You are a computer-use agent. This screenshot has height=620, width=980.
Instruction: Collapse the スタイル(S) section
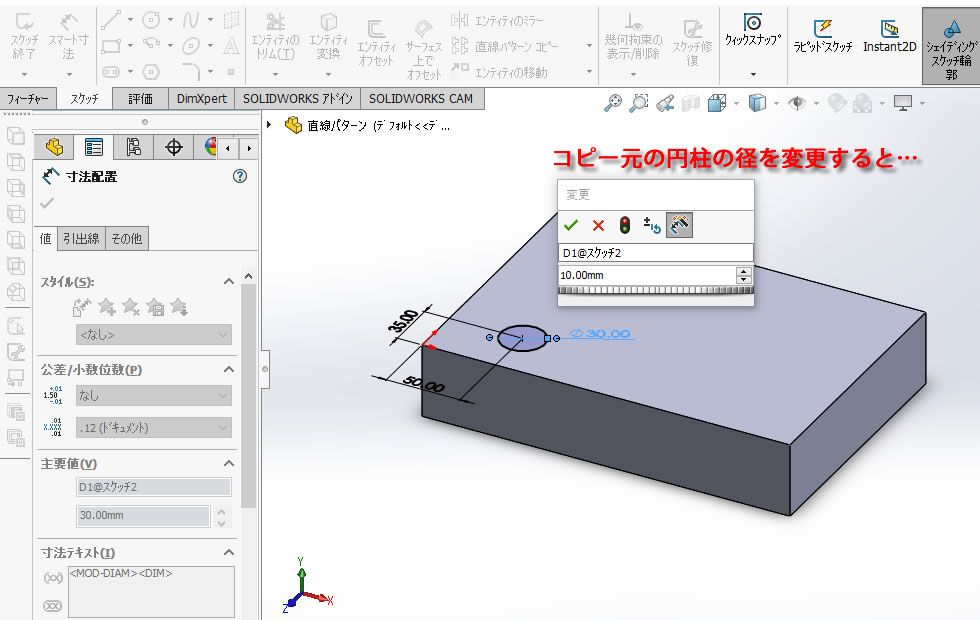[229, 282]
